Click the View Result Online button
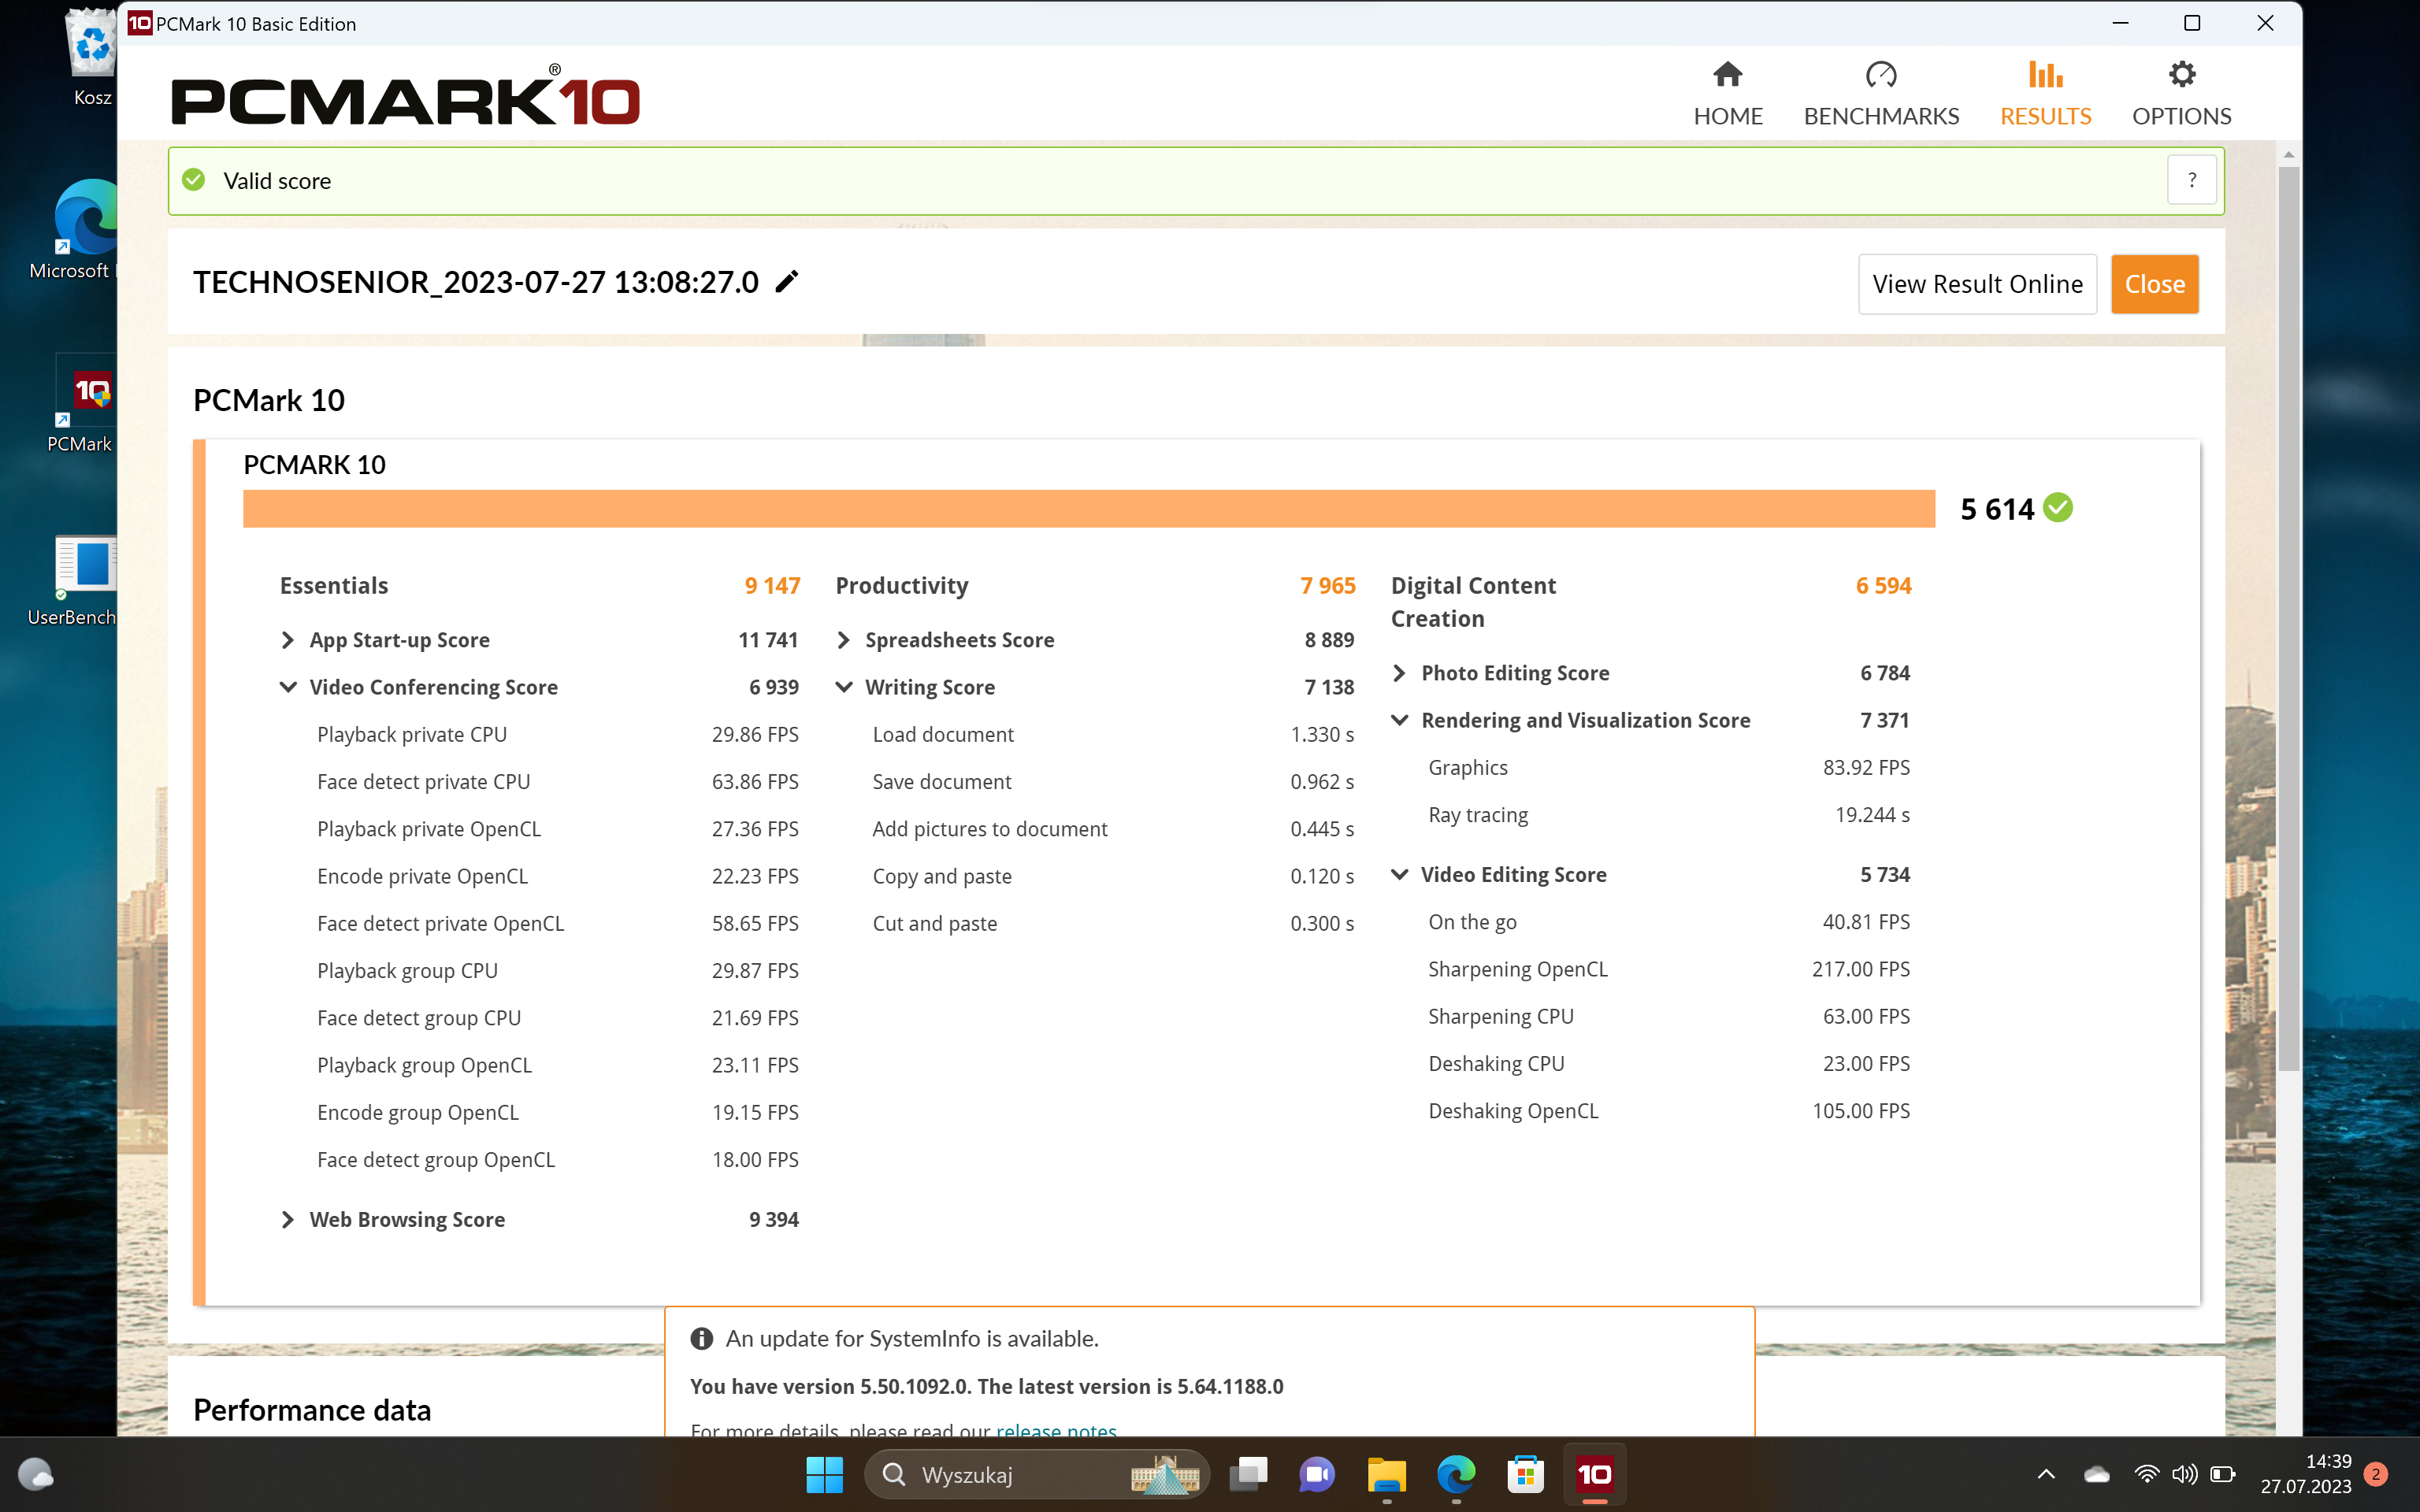 [1976, 284]
